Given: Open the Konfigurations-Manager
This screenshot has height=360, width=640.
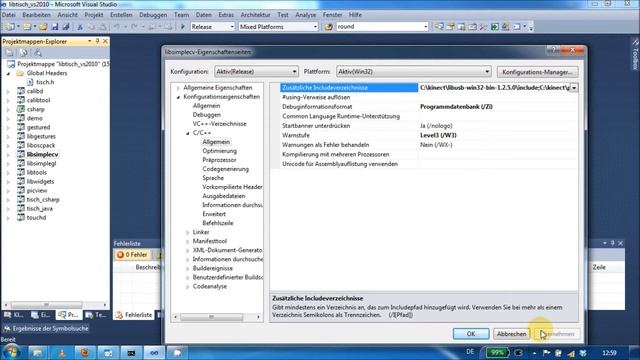Looking at the screenshot, I should click(x=537, y=72).
